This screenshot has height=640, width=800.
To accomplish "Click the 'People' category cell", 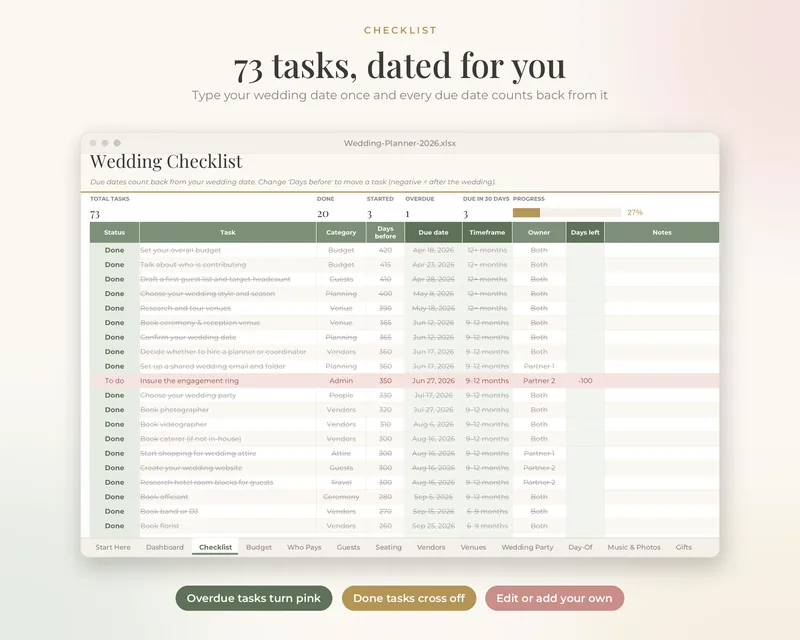I will [341, 395].
